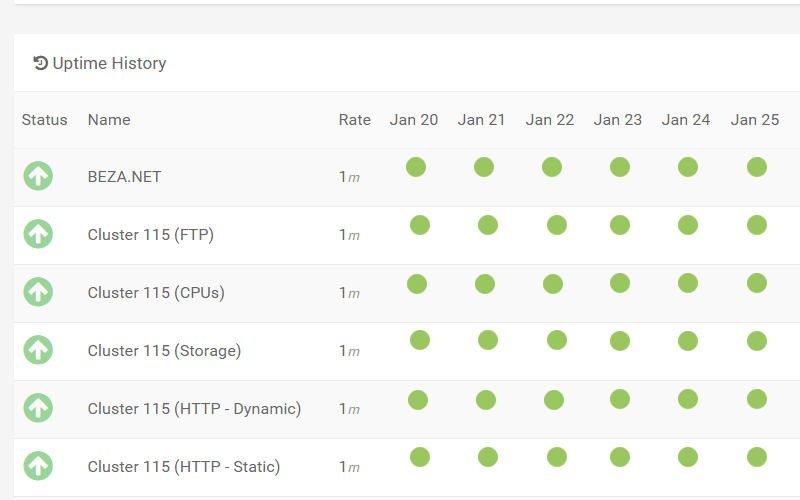Screen dimensions: 800x500
Task: Click the Jan 24 column header
Action: (686, 120)
